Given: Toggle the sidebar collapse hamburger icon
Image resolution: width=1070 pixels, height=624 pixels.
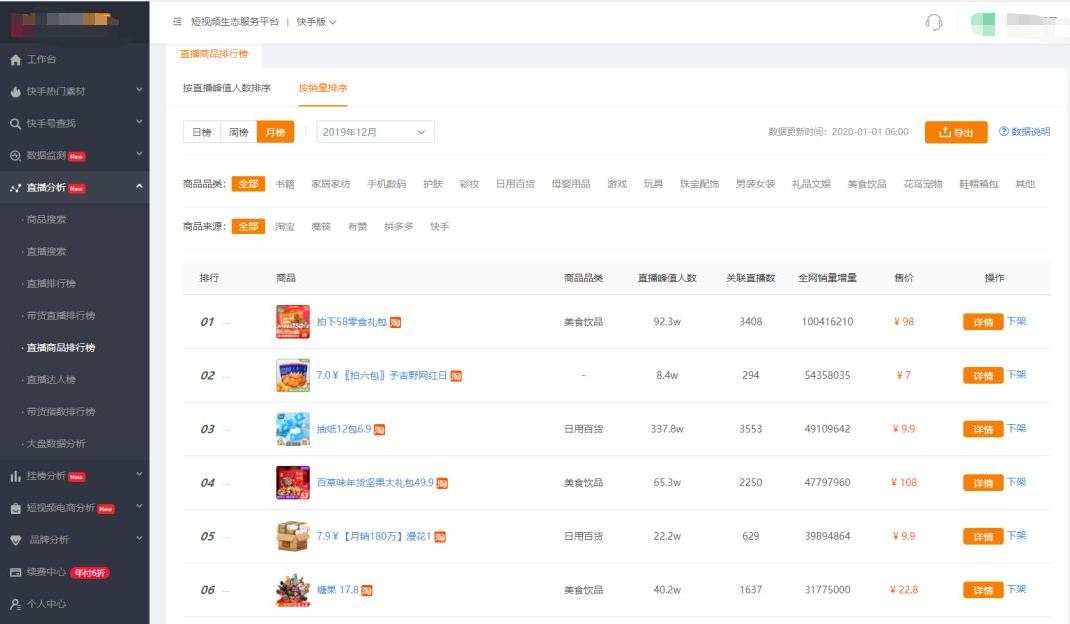Looking at the screenshot, I should [177, 22].
